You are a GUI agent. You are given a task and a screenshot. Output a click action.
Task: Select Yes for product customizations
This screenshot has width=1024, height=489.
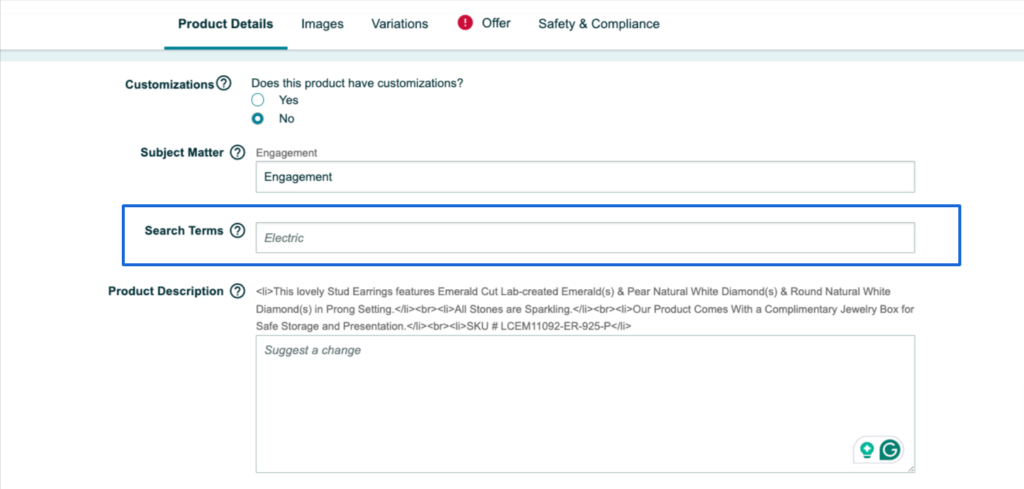[258, 100]
